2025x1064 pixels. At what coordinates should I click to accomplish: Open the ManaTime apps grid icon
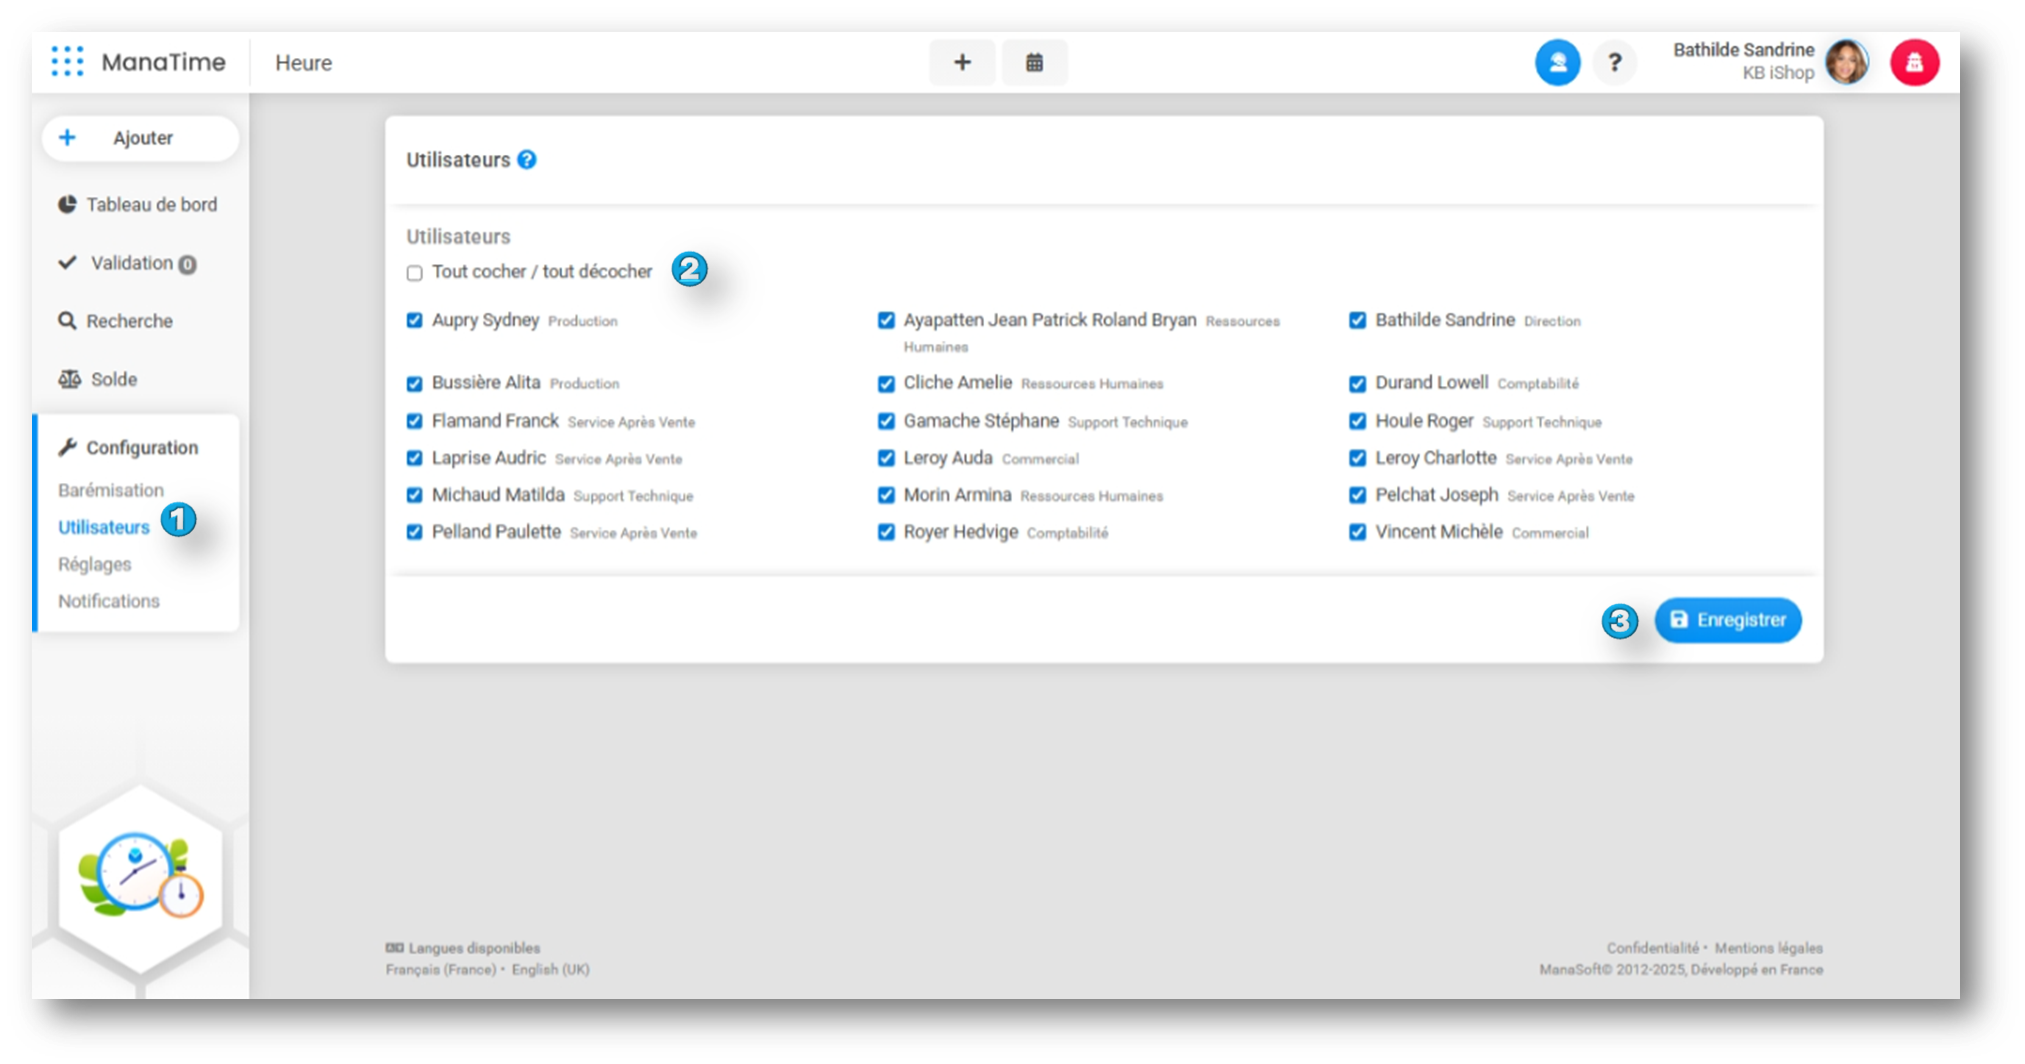(x=67, y=62)
